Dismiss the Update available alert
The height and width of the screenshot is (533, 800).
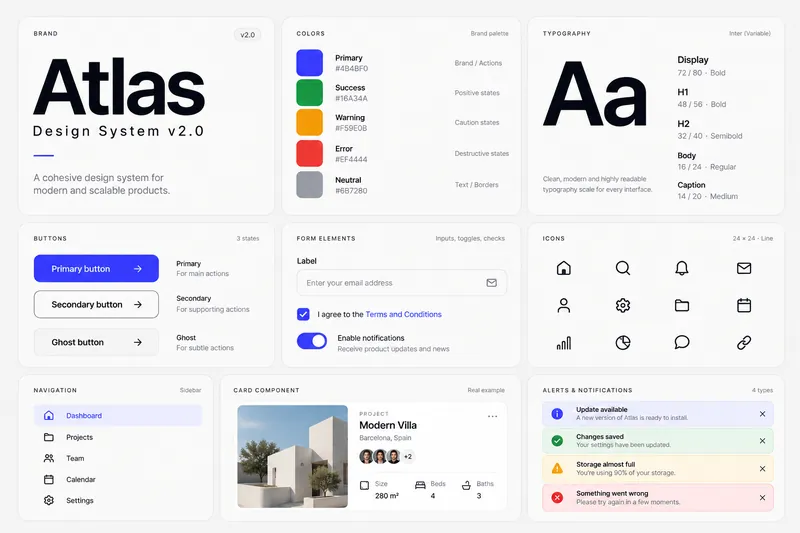coord(762,414)
